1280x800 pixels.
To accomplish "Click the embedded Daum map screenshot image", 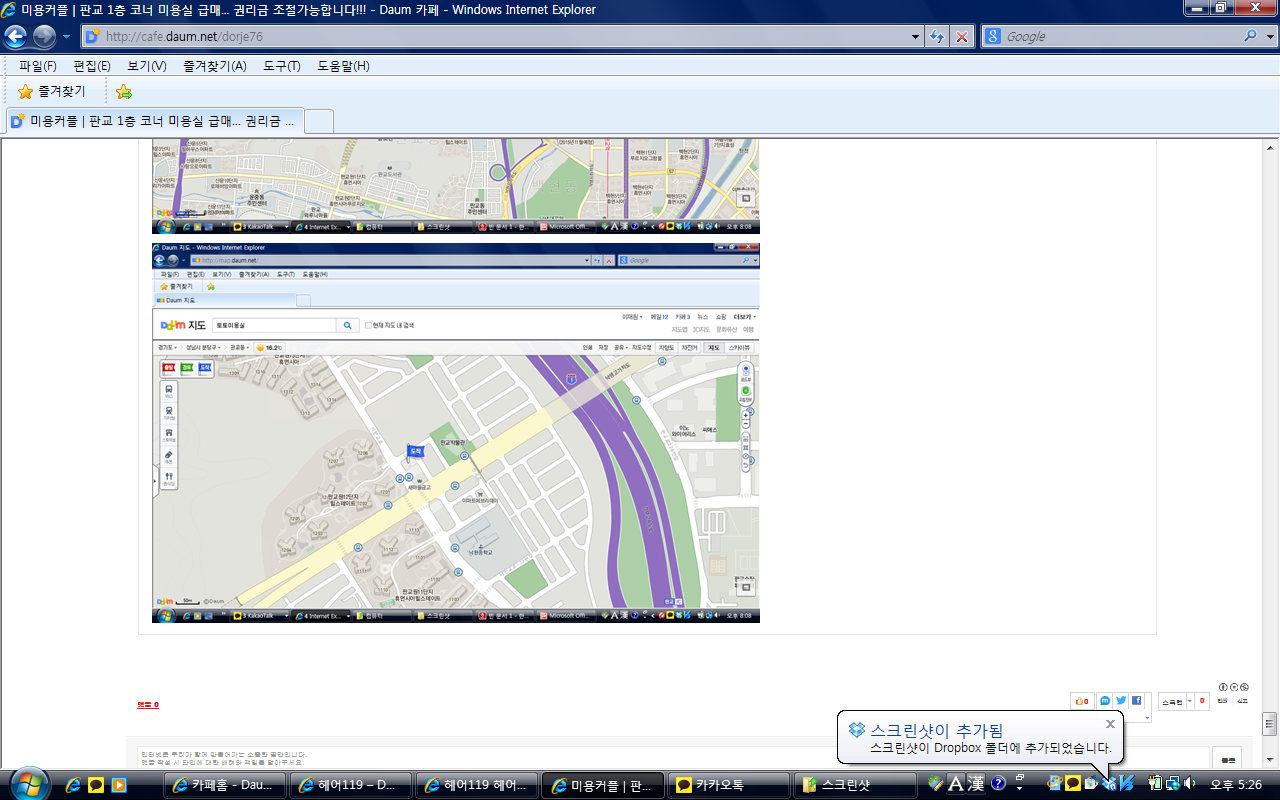I will pyautogui.click(x=456, y=432).
